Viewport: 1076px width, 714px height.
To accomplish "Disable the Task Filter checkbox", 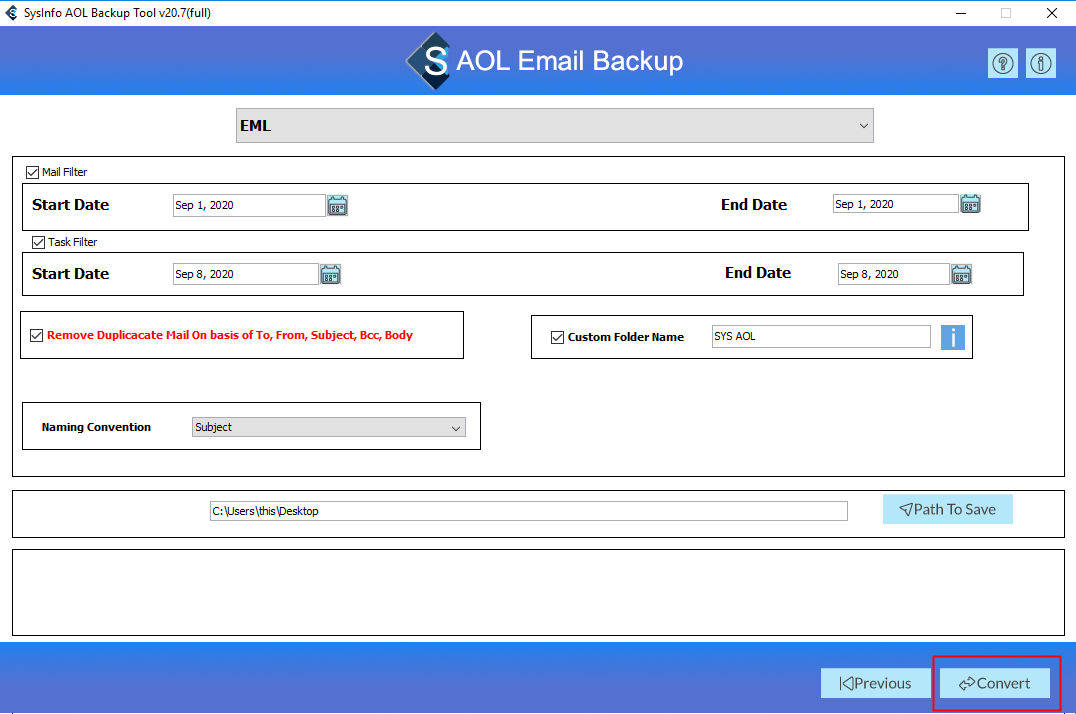I will pos(39,242).
